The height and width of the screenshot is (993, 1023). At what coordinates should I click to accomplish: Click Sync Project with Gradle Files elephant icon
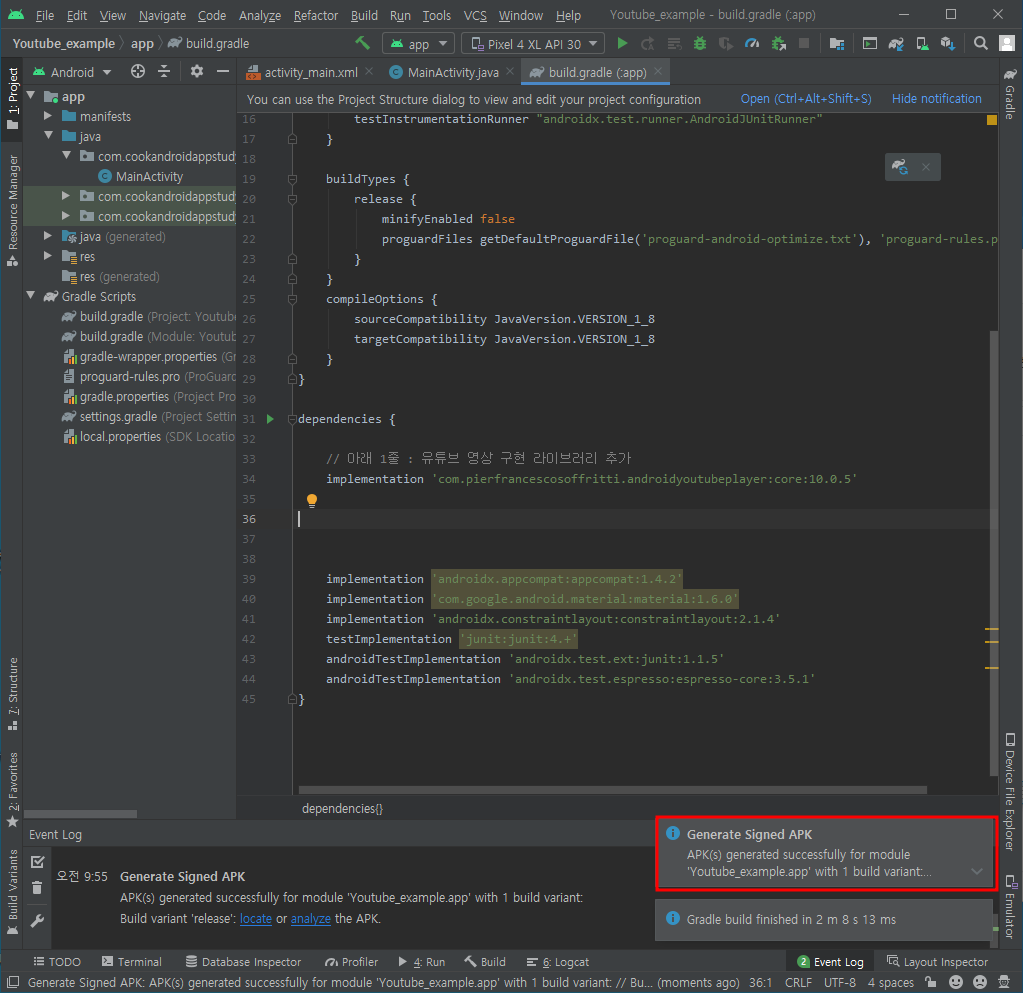pos(896,43)
